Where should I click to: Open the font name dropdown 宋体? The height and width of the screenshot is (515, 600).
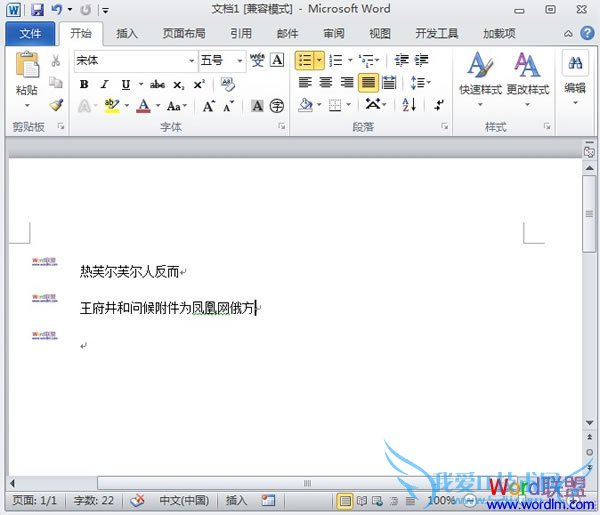tap(191, 60)
